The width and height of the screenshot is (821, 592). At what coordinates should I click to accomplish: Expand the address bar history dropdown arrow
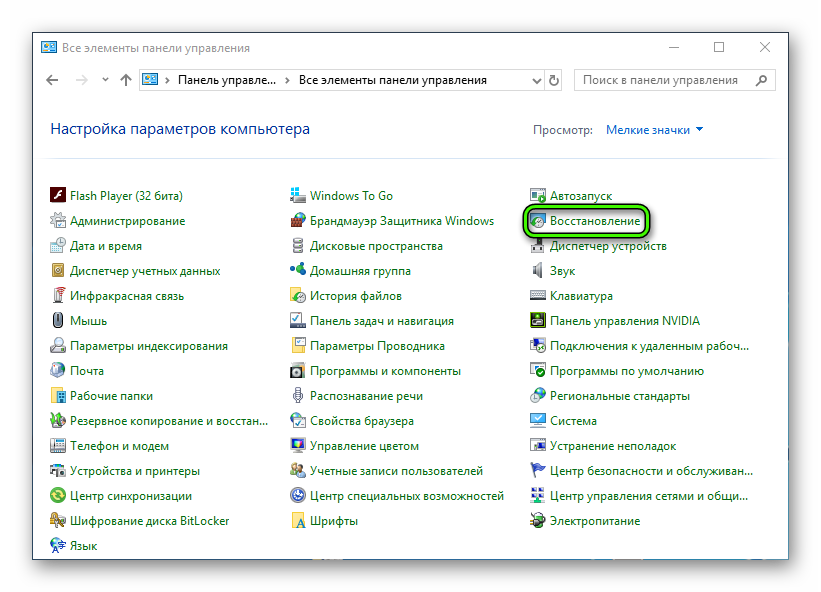535,80
